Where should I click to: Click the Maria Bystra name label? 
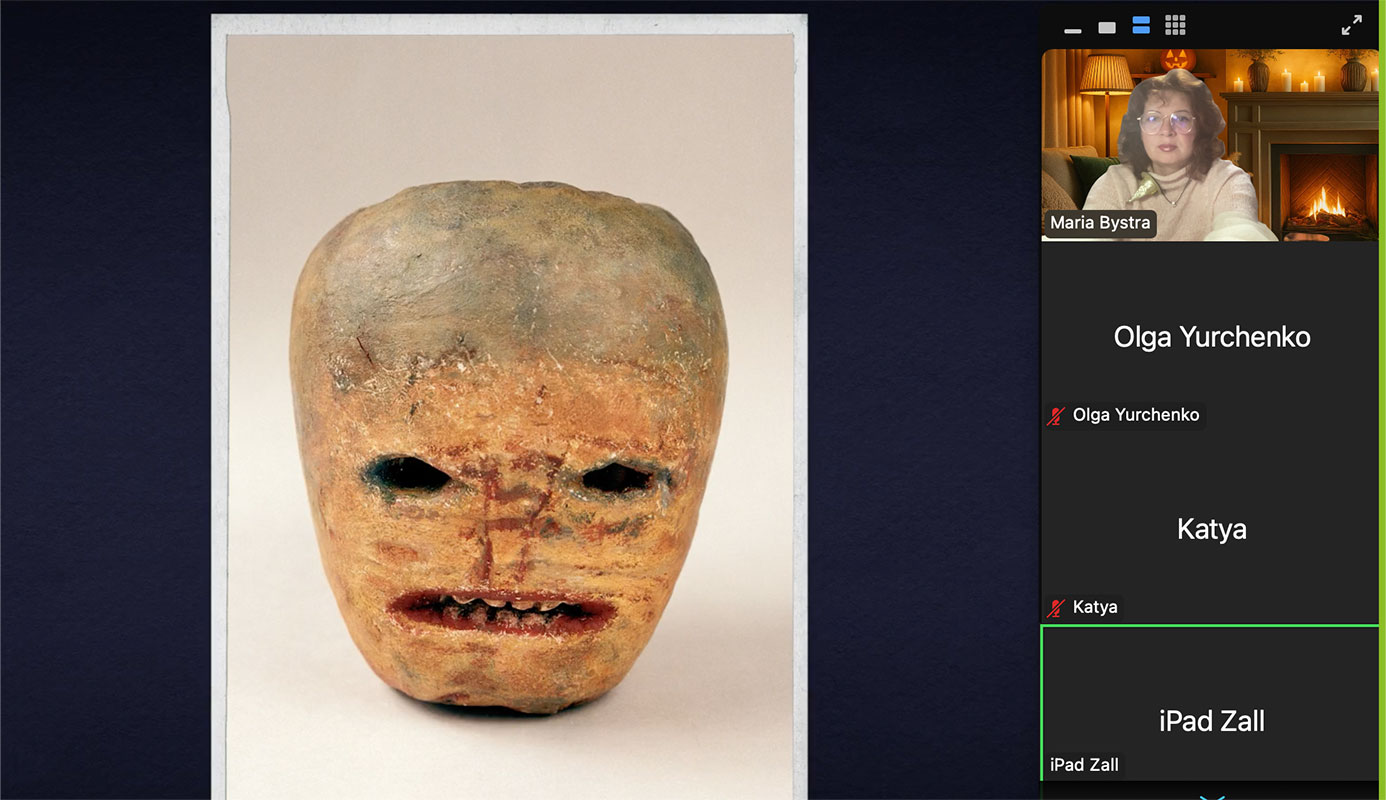click(x=1100, y=223)
